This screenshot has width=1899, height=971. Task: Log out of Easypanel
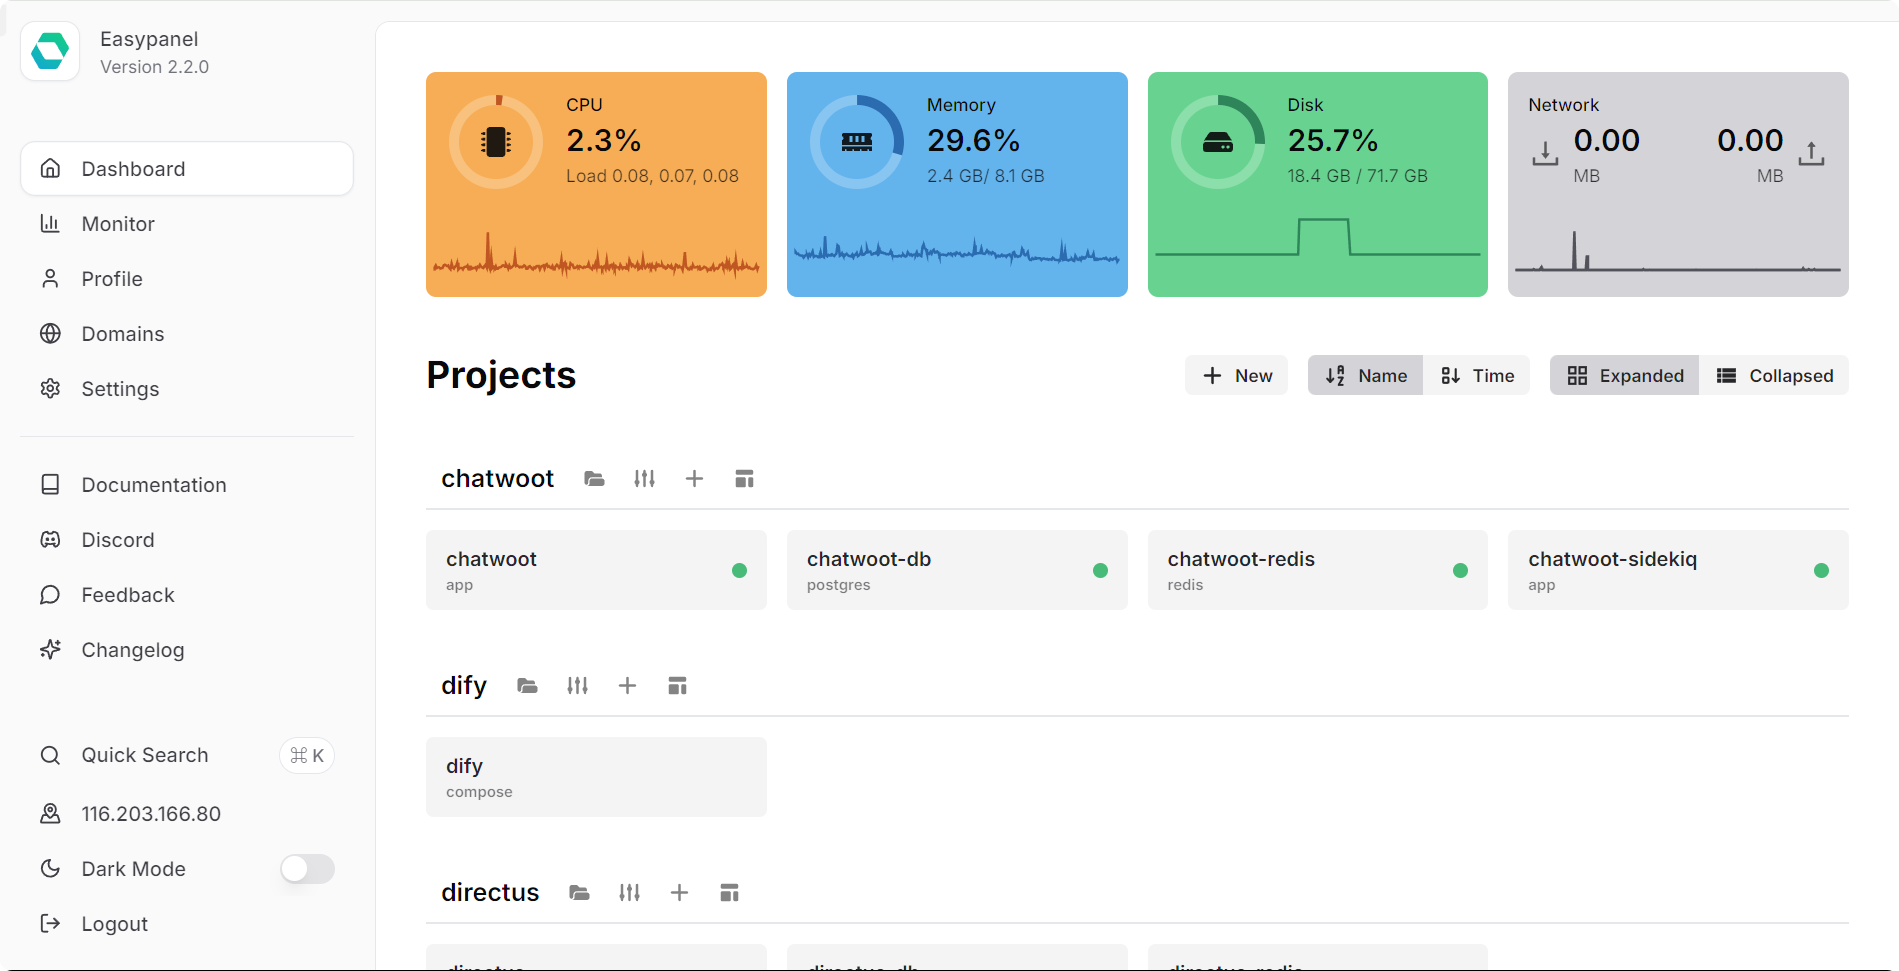[x=187, y=924]
